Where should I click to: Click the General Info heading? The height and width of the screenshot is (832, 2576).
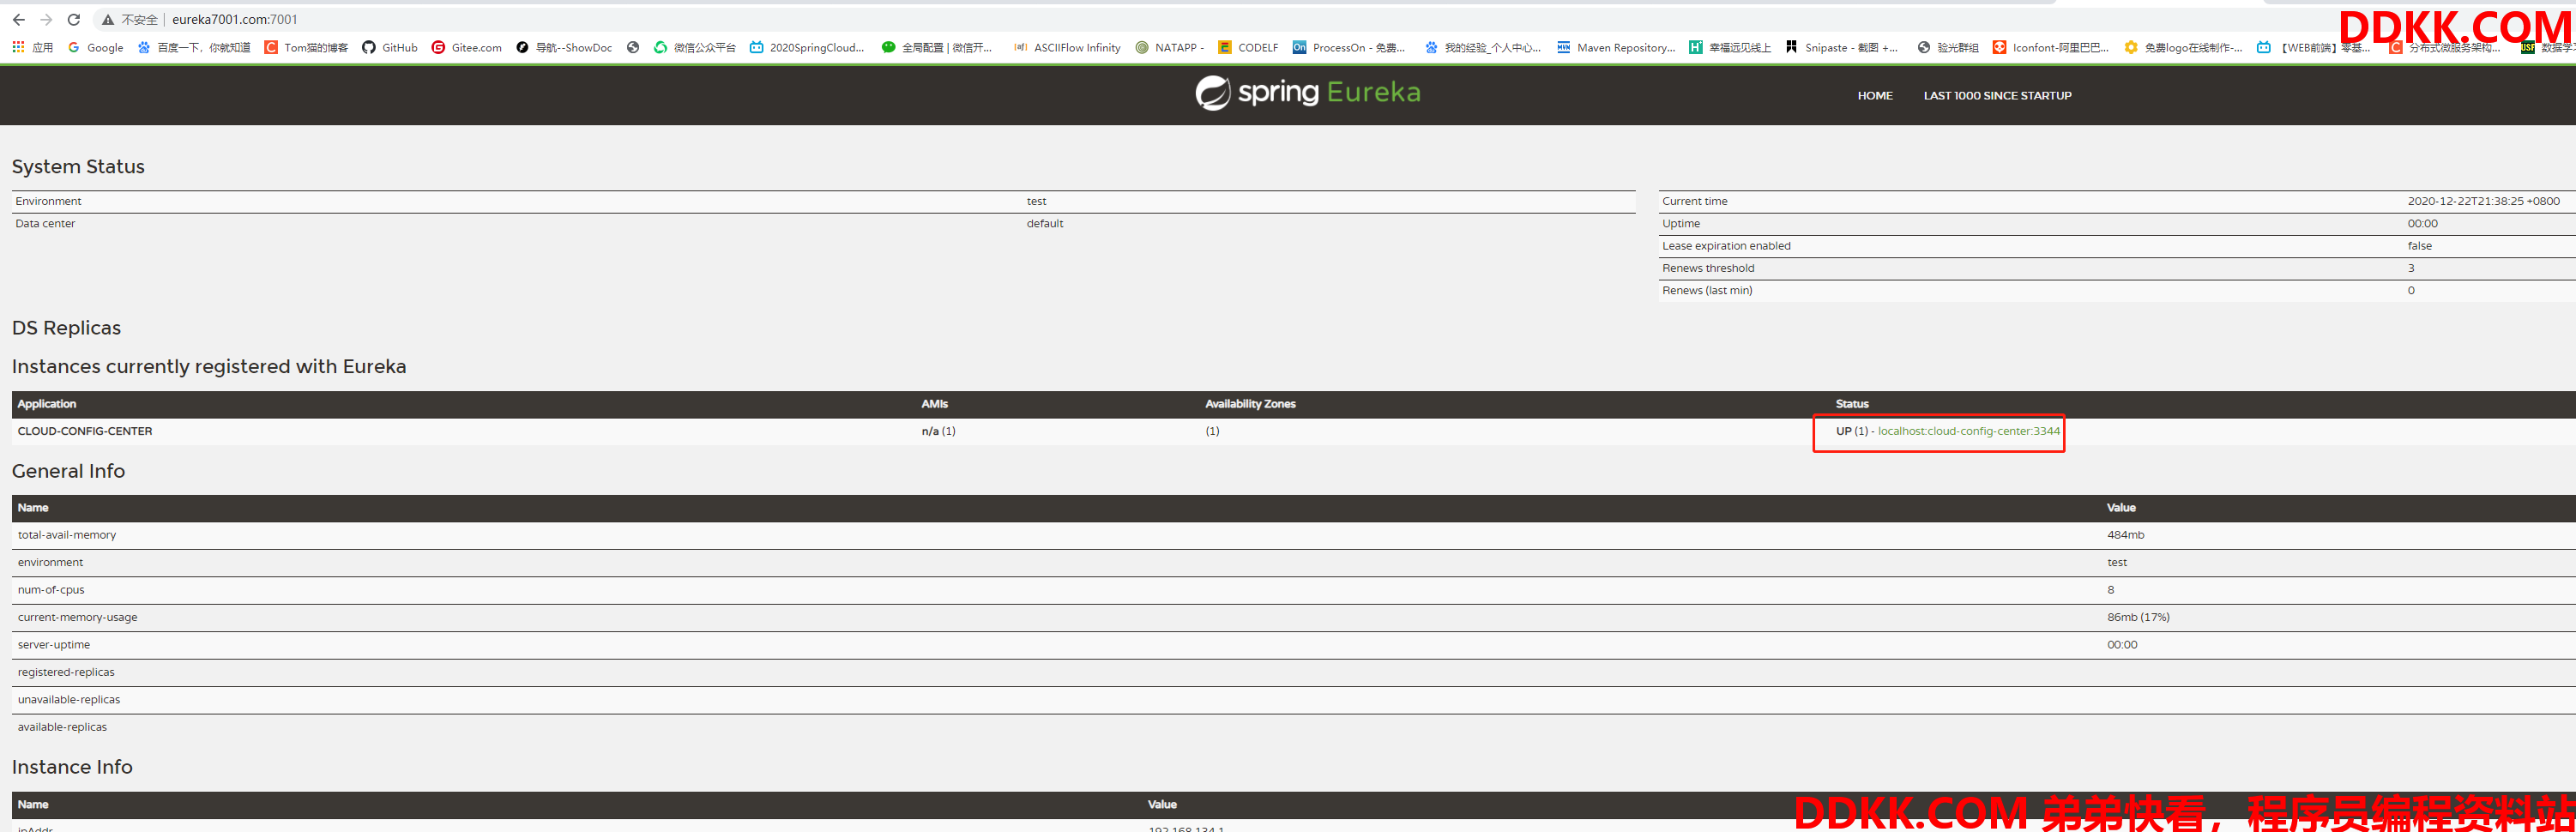tap(68, 471)
